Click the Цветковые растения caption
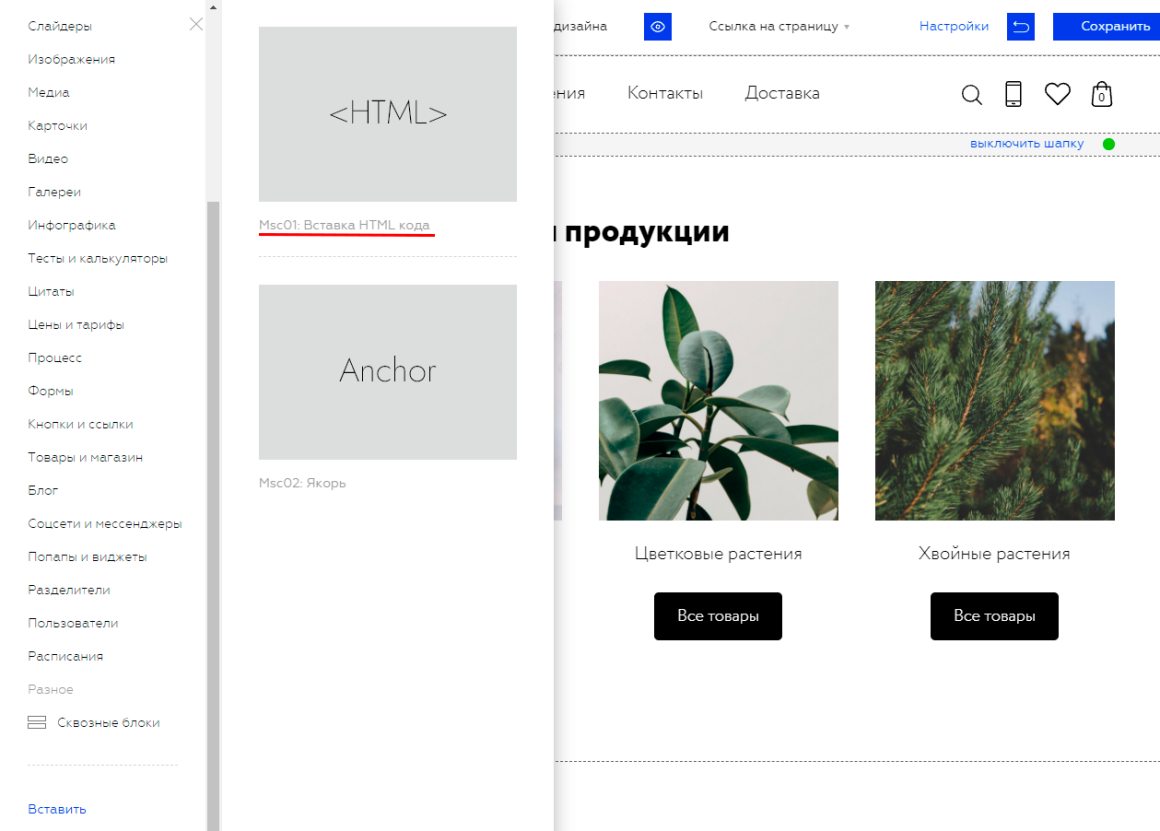The height and width of the screenshot is (831, 1160). click(x=718, y=554)
